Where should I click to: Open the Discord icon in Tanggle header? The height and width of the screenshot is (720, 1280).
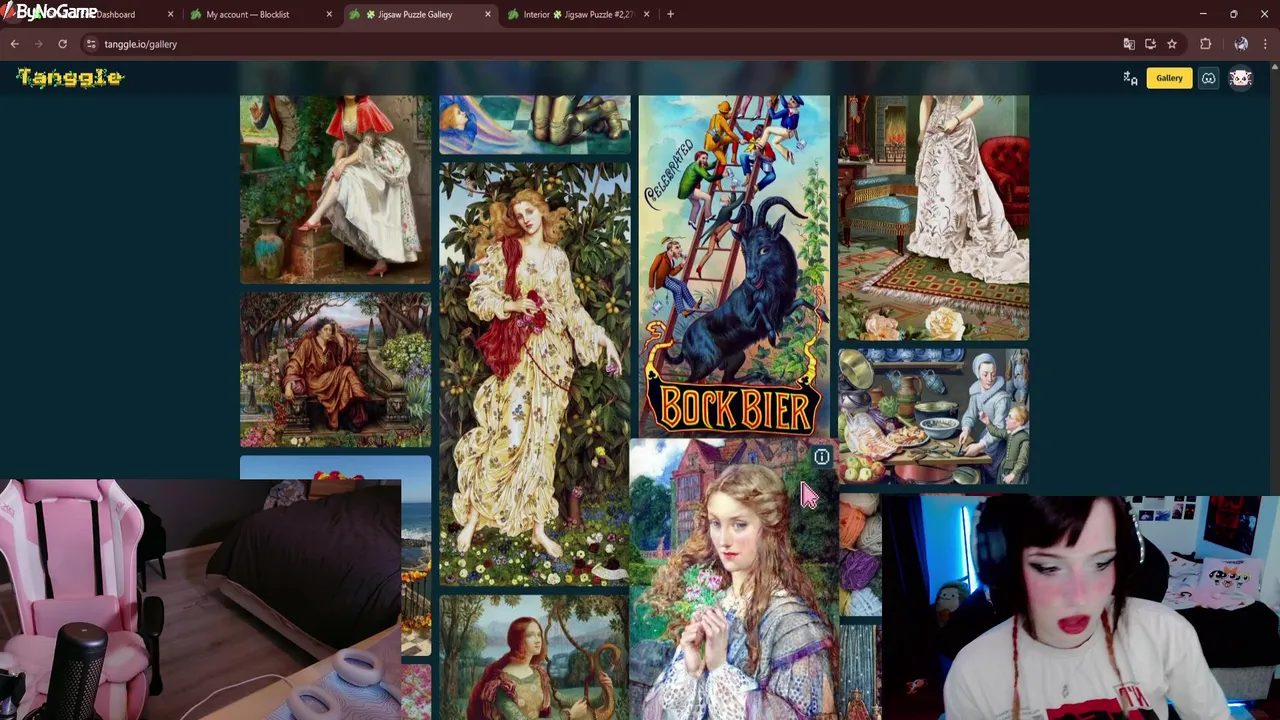point(1208,78)
